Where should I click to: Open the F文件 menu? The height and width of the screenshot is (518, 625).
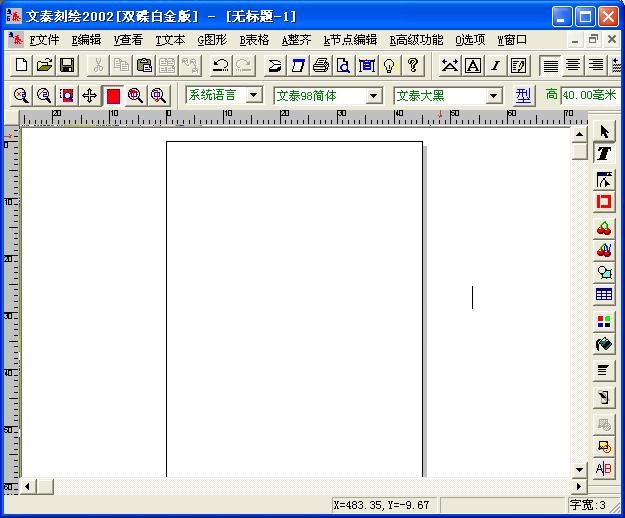[x=44, y=40]
